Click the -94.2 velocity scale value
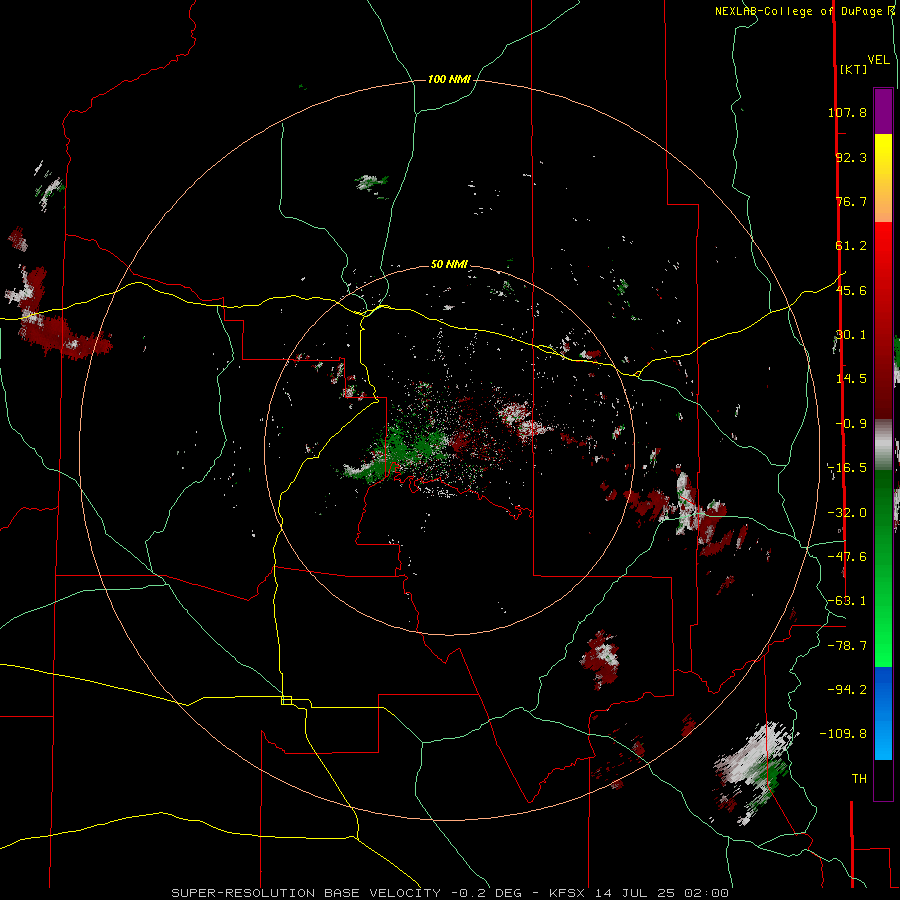900x900 pixels. click(847, 689)
